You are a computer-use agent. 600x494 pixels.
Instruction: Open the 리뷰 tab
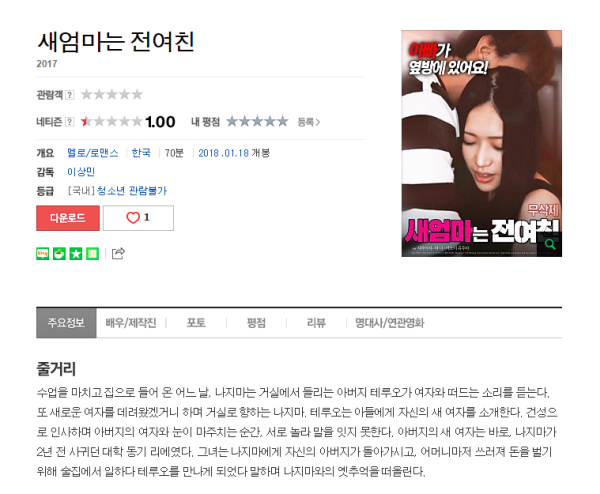point(316,323)
